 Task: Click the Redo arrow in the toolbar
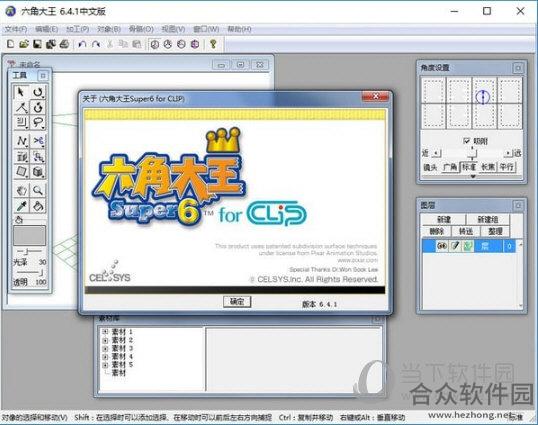tap(96, 44)
